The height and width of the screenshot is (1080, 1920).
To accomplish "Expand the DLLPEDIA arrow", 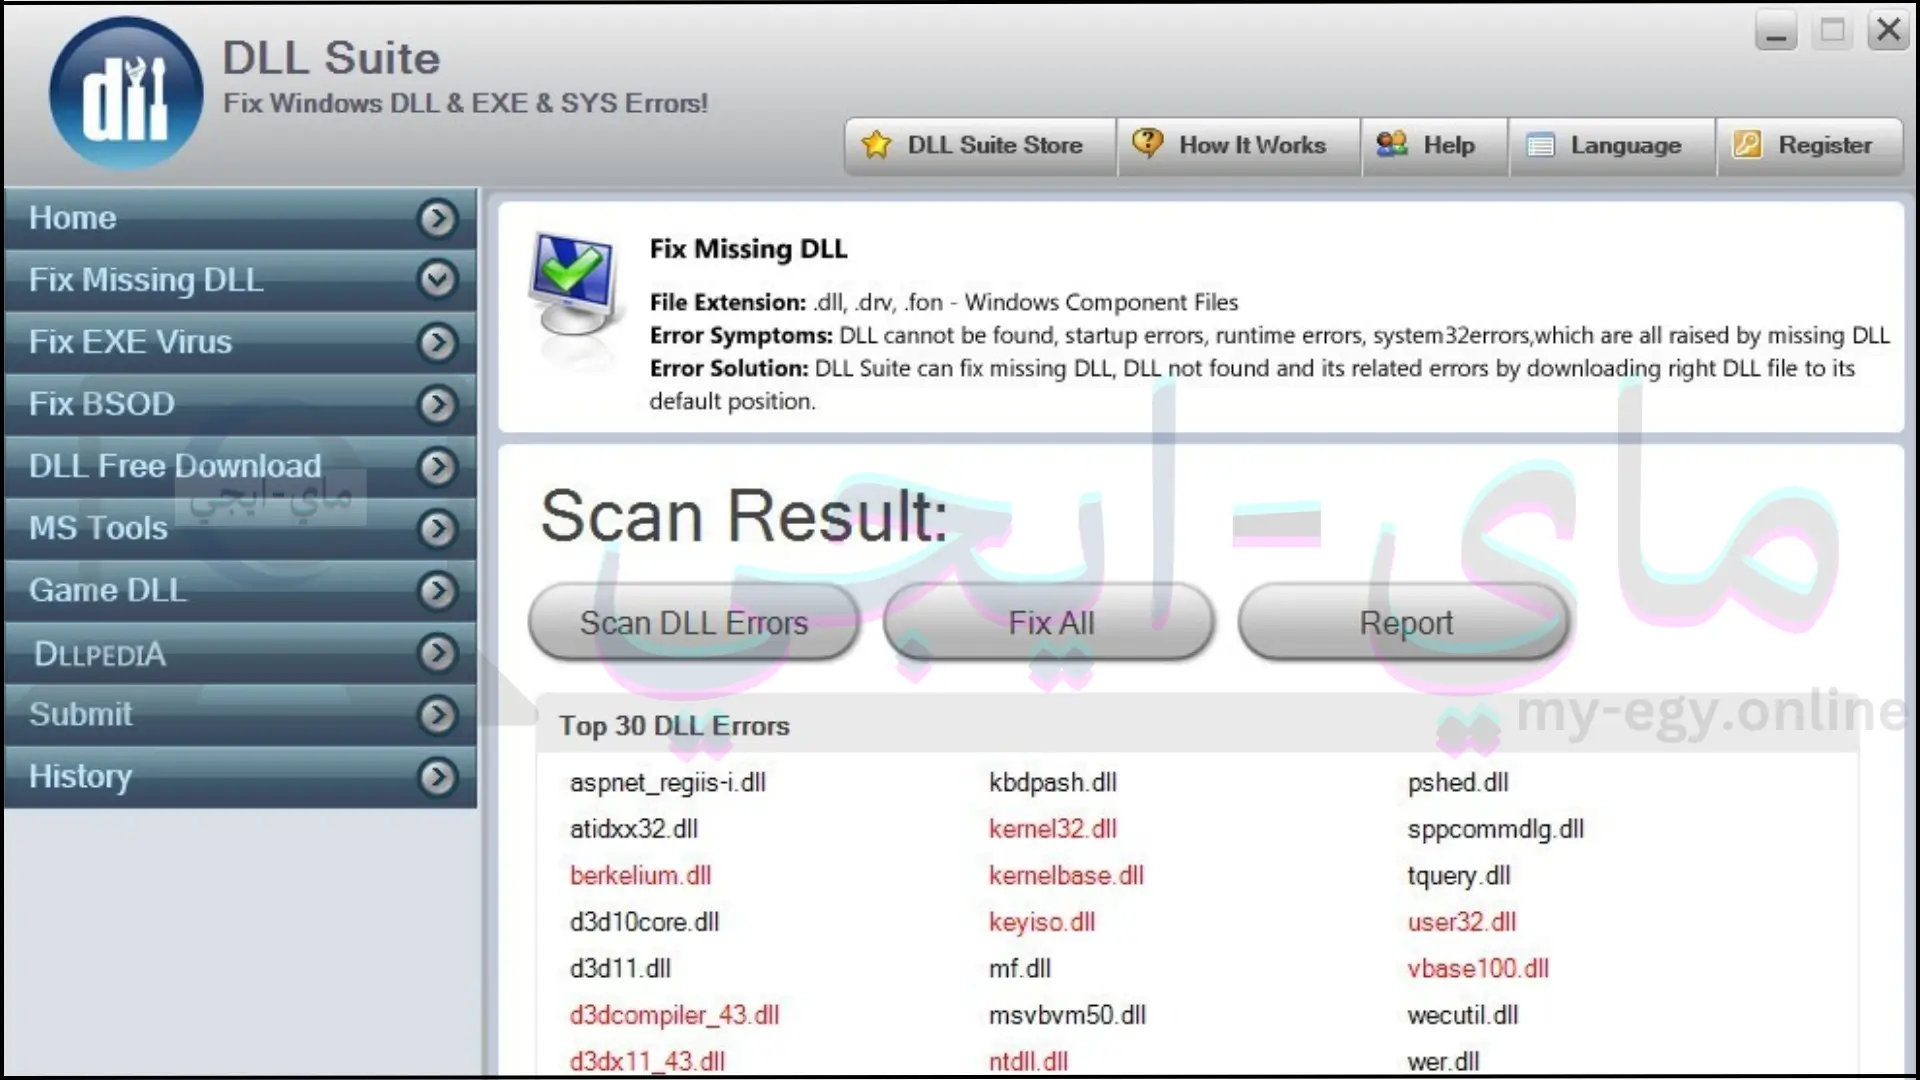I will 437,653.
